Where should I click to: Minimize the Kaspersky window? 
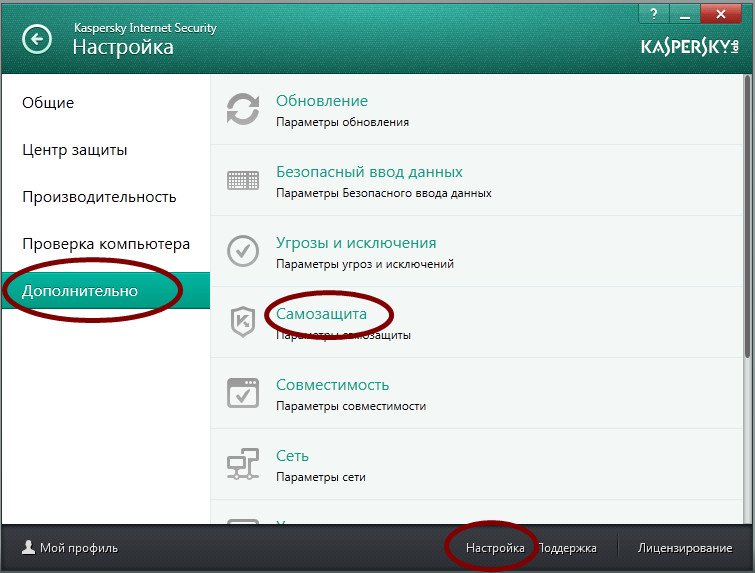[685, 14]
